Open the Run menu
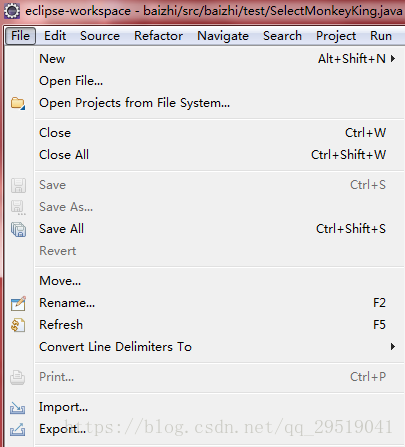Screen dimensions: 405x447 [381, 36]
